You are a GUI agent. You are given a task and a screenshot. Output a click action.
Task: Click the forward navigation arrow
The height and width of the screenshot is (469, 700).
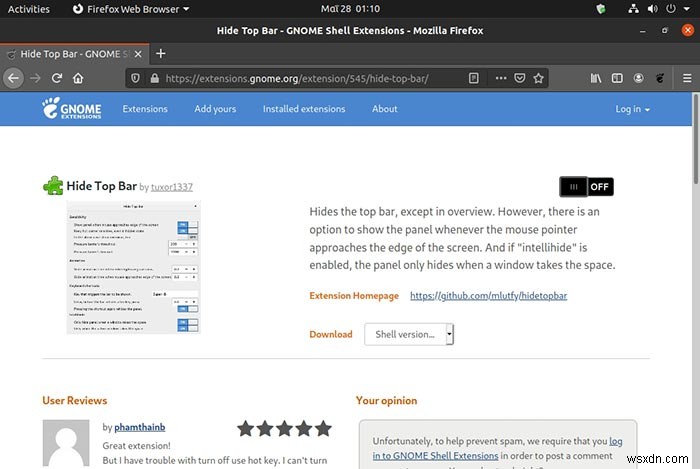(x=35, y=79)
